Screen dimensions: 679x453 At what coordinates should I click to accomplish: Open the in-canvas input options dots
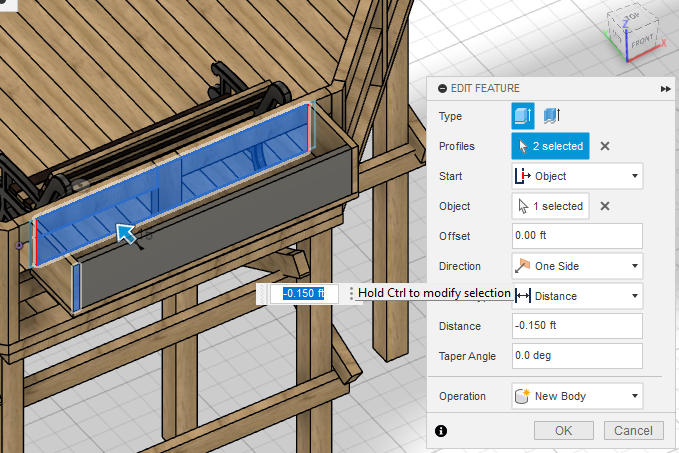(351, 294)
